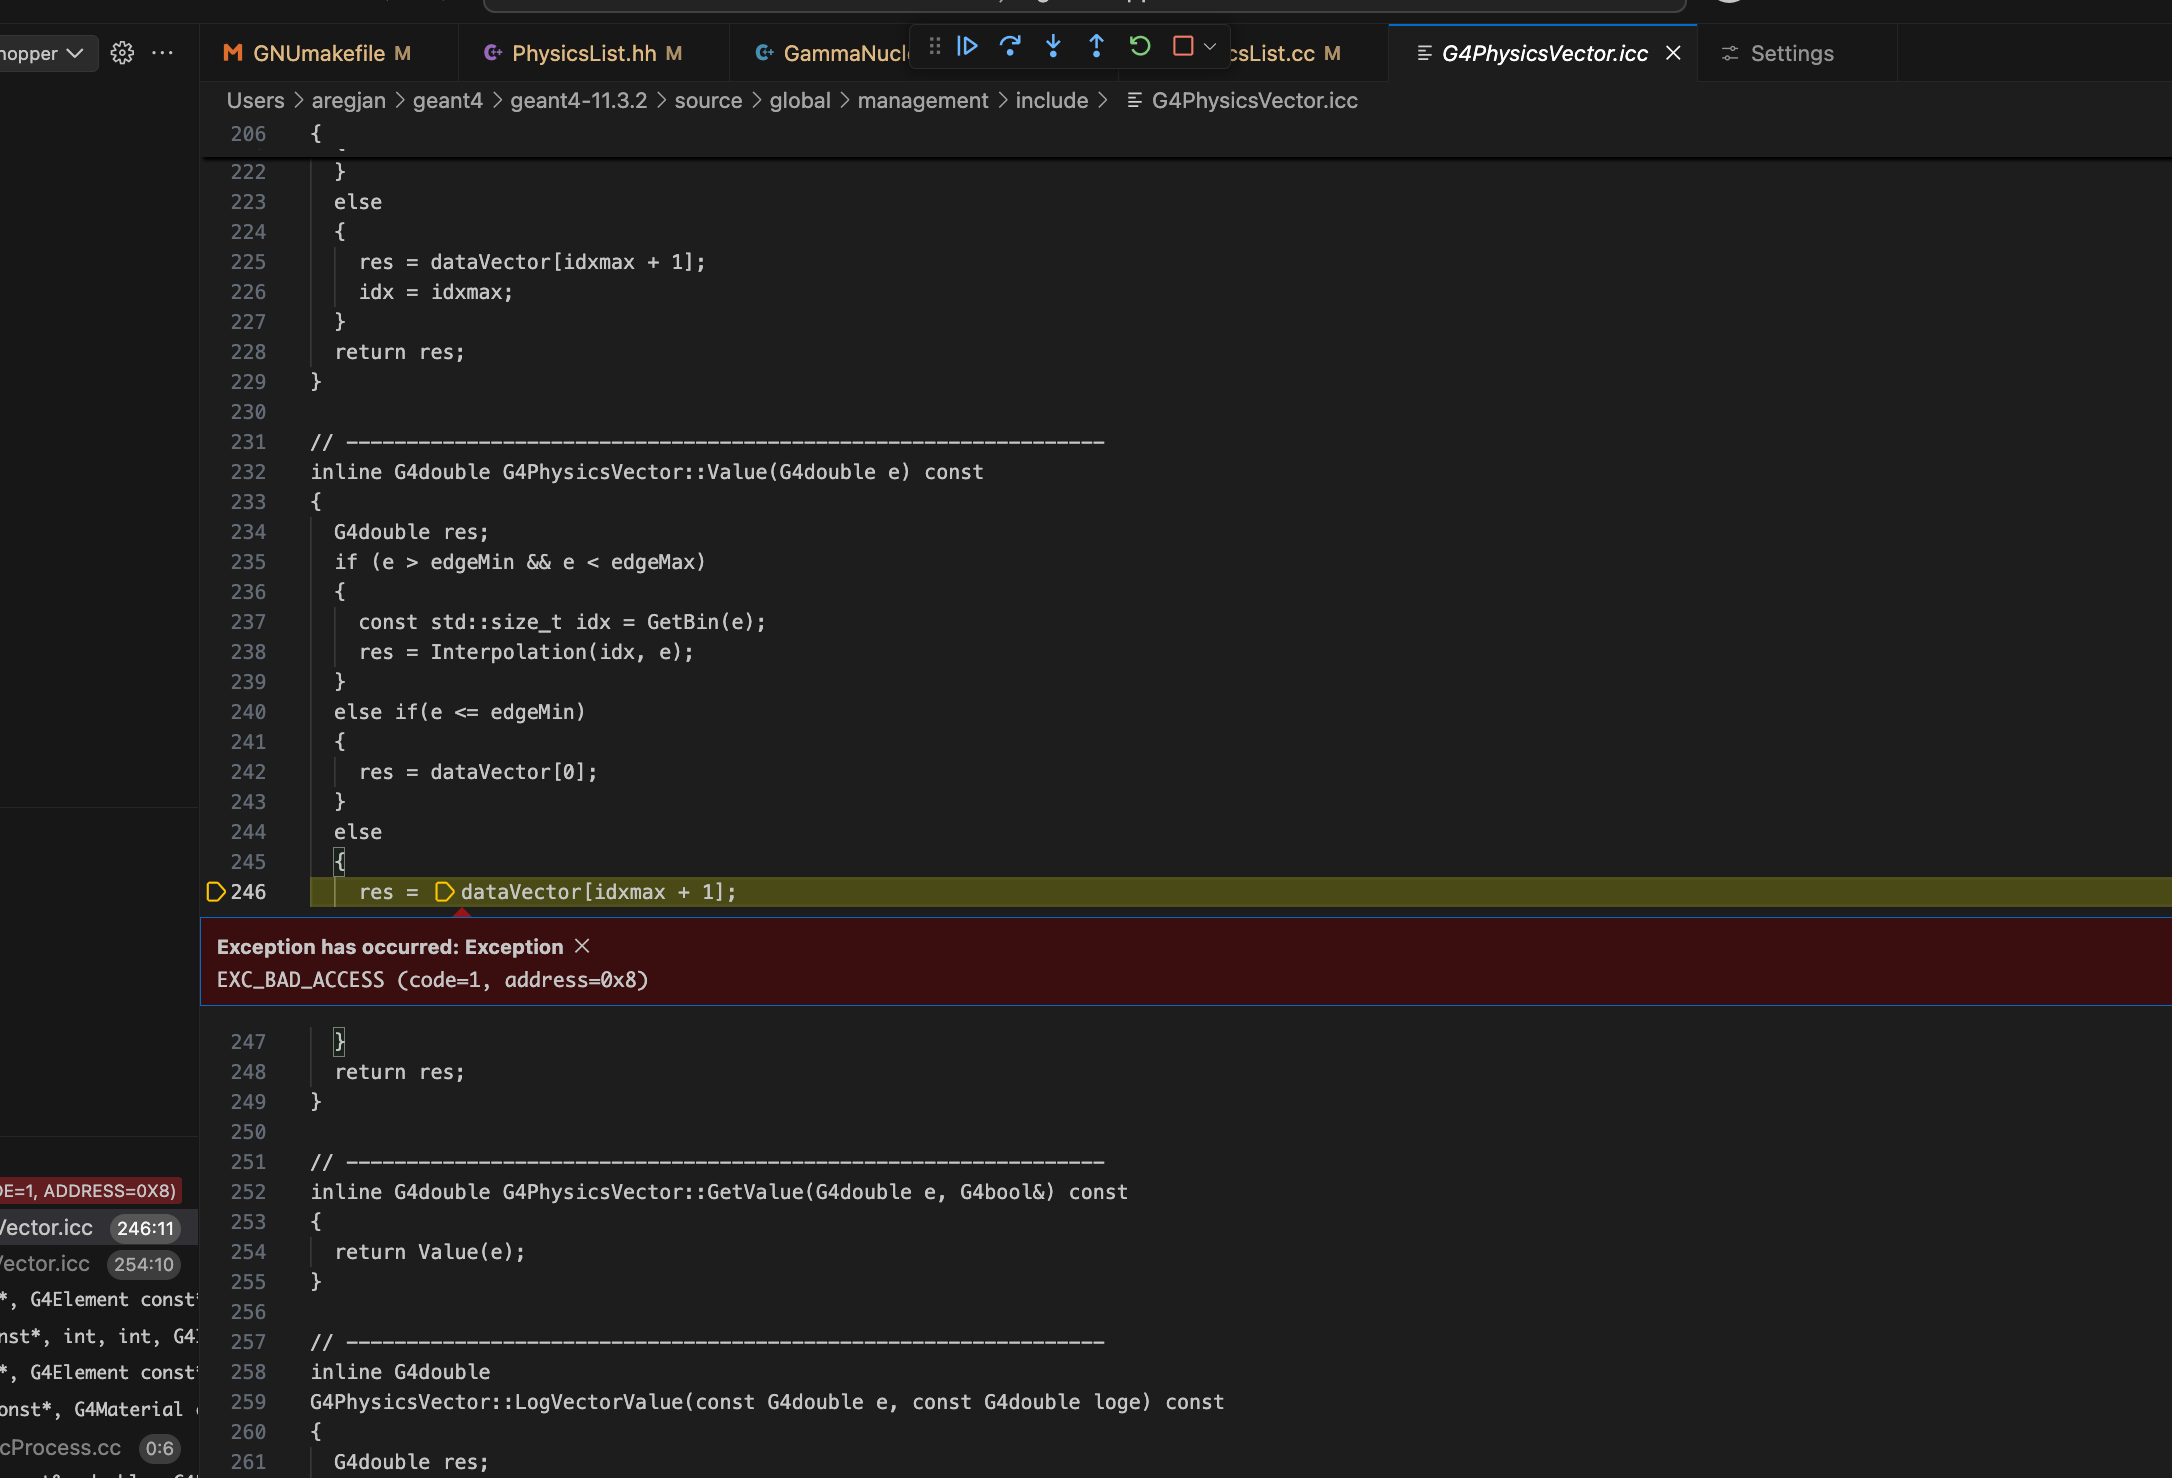Viewport: 2172px width, 1478px height.
Task: Click the 'geant4-11.3.2' breadcrumb folder
Action: coord(578,101)
